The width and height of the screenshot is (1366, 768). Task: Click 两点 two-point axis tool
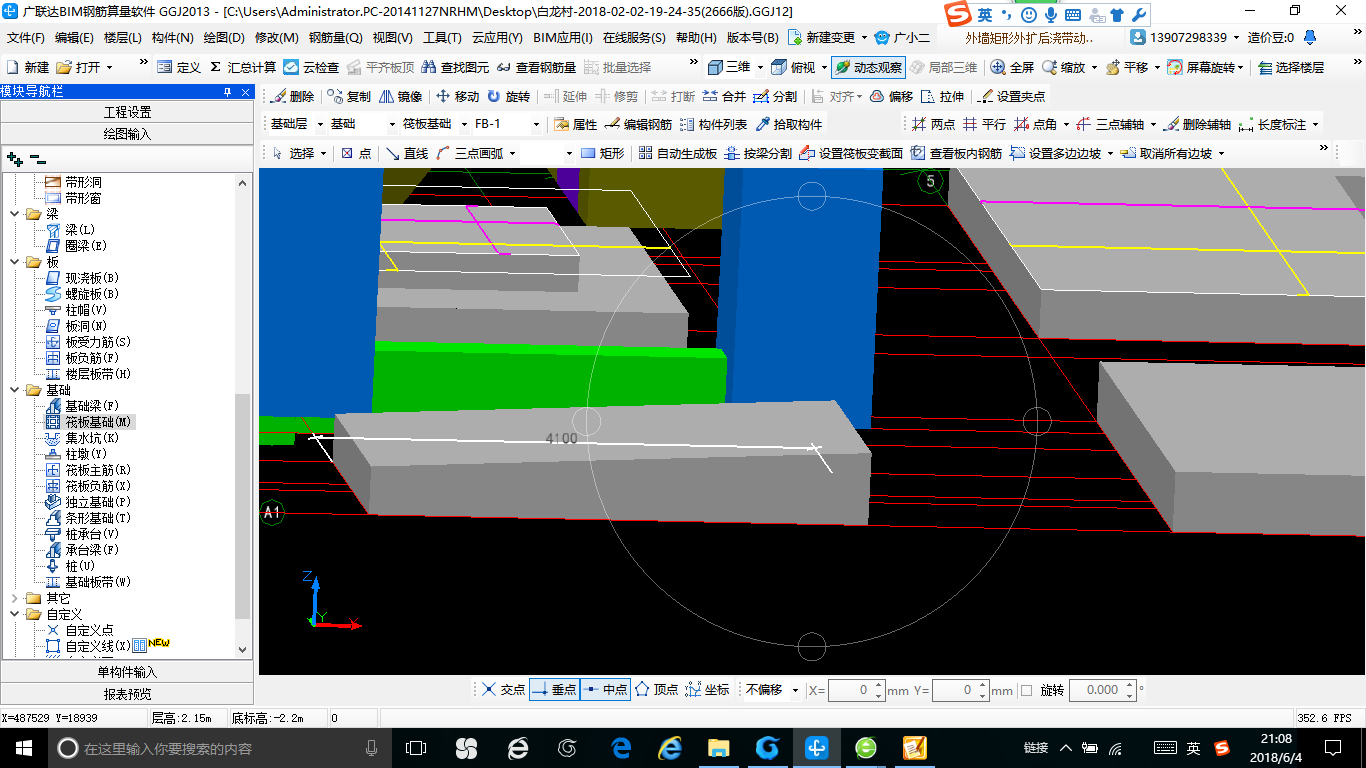(933, 125)
